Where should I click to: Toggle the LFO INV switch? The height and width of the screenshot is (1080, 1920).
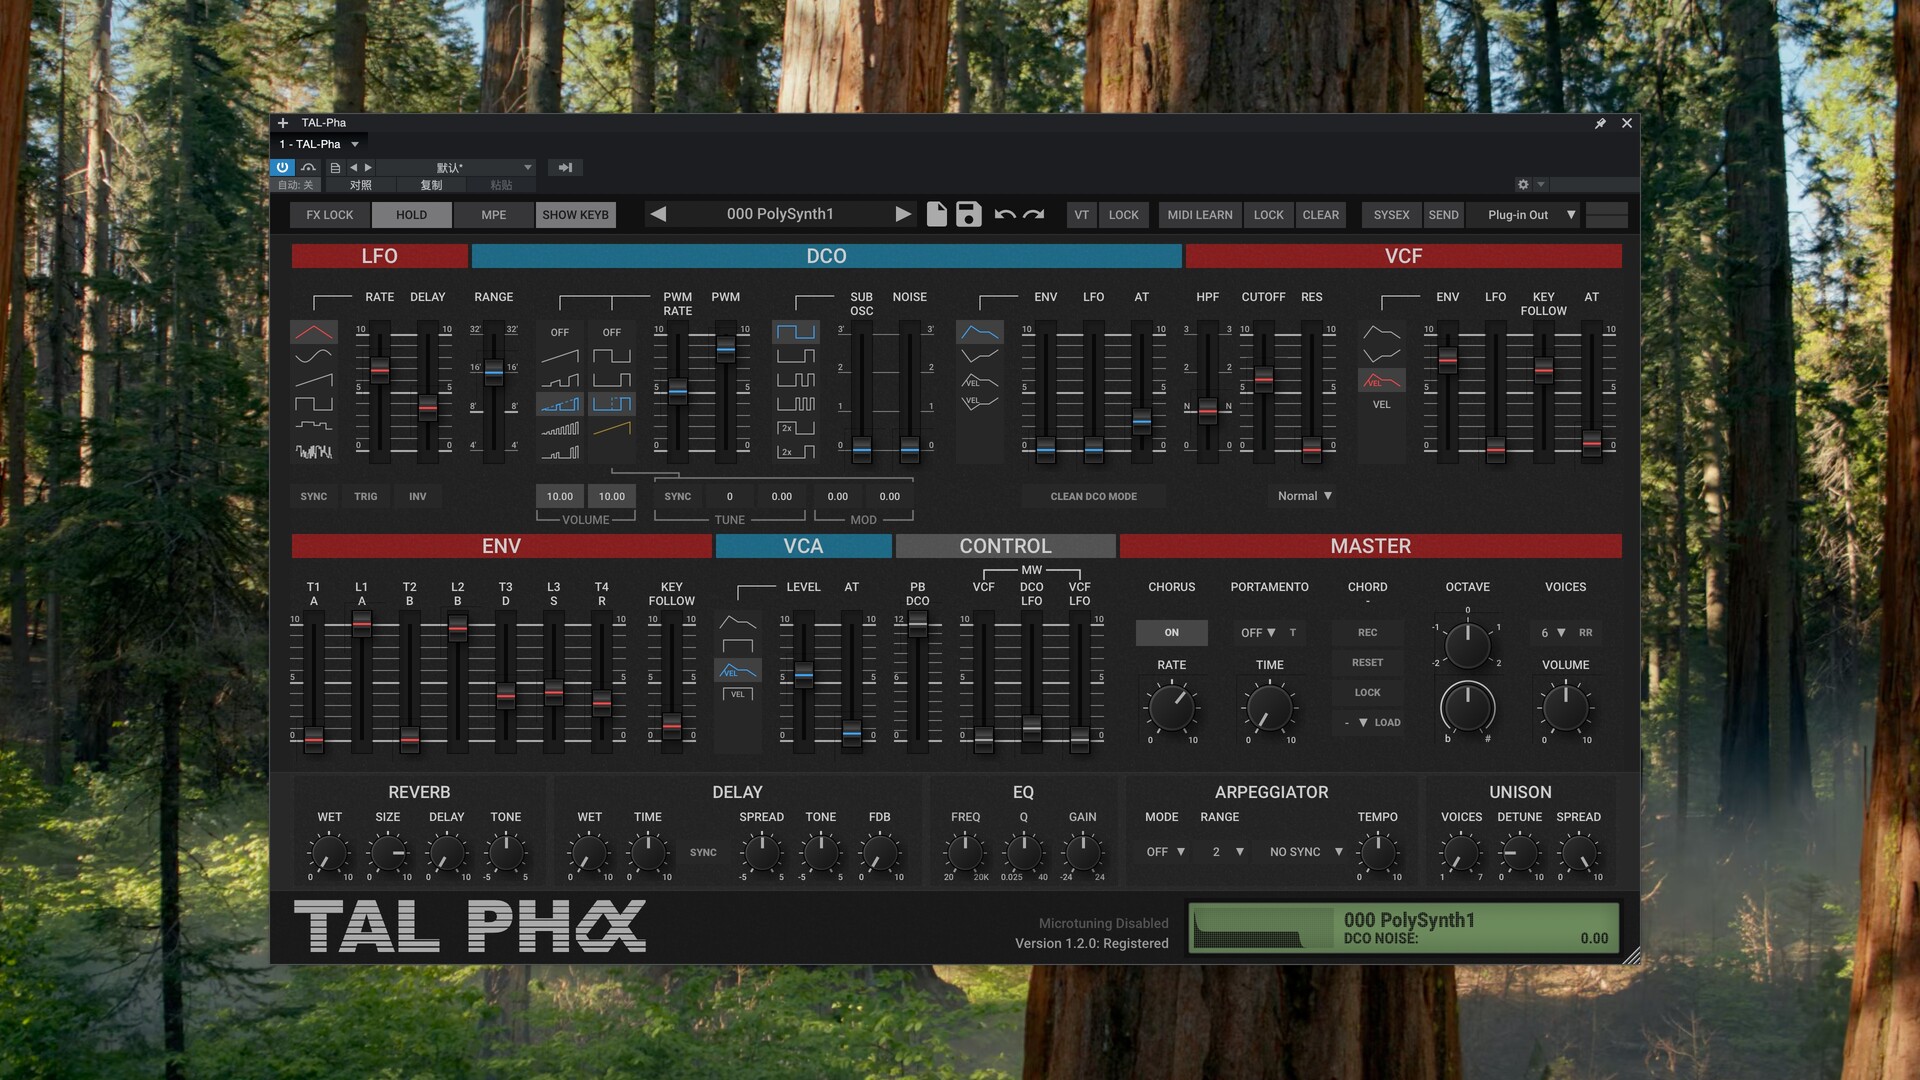418,496
